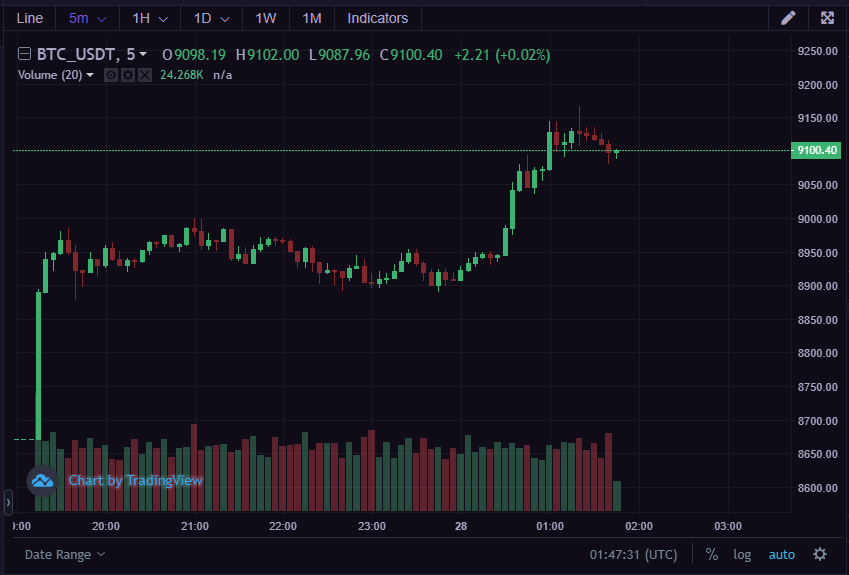Click the C9100.40 close value
The width and height of the screenshot is (849, 575).
(411, 55)
